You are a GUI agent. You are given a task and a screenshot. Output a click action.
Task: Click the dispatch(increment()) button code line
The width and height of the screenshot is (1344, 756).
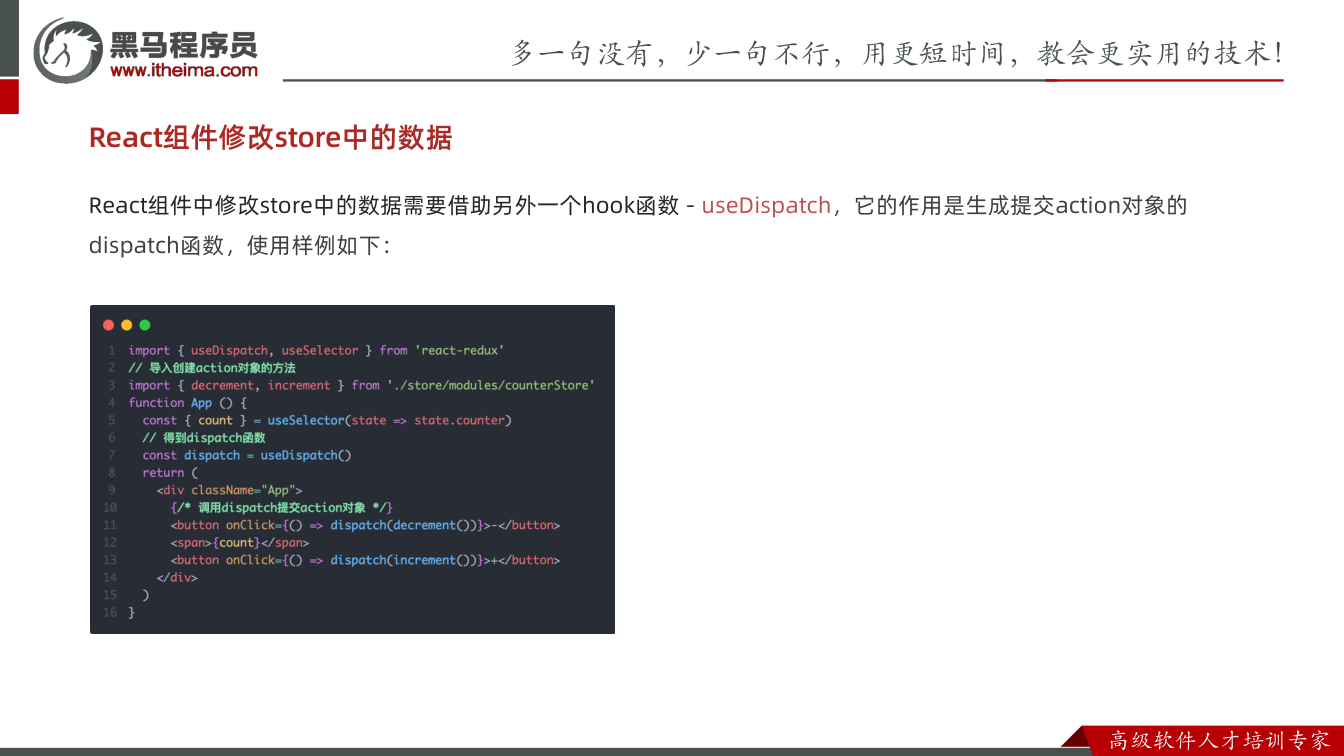click(x=365, y=560)
